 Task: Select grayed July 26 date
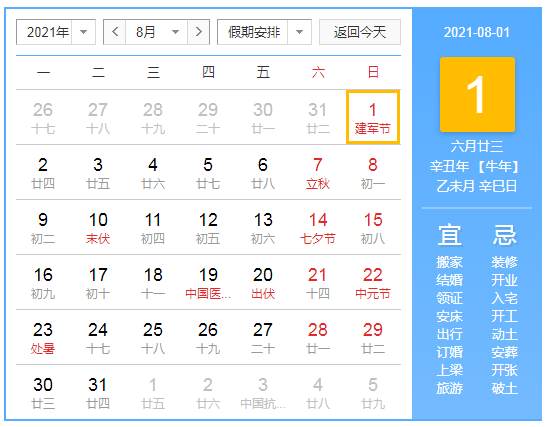coord(43,117)
